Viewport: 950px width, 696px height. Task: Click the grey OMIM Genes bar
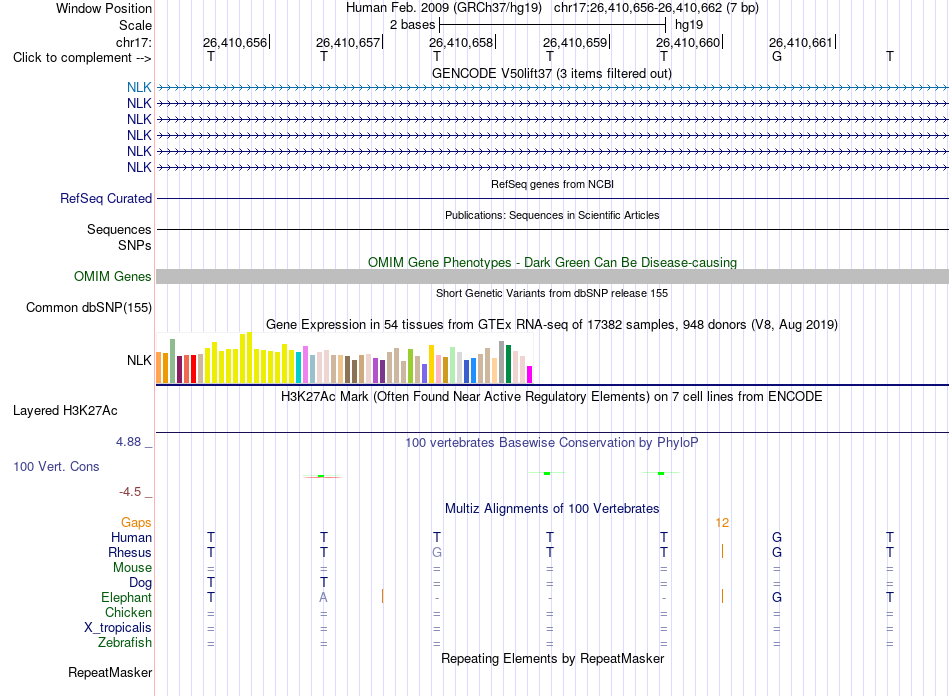(x=552, y=276)
